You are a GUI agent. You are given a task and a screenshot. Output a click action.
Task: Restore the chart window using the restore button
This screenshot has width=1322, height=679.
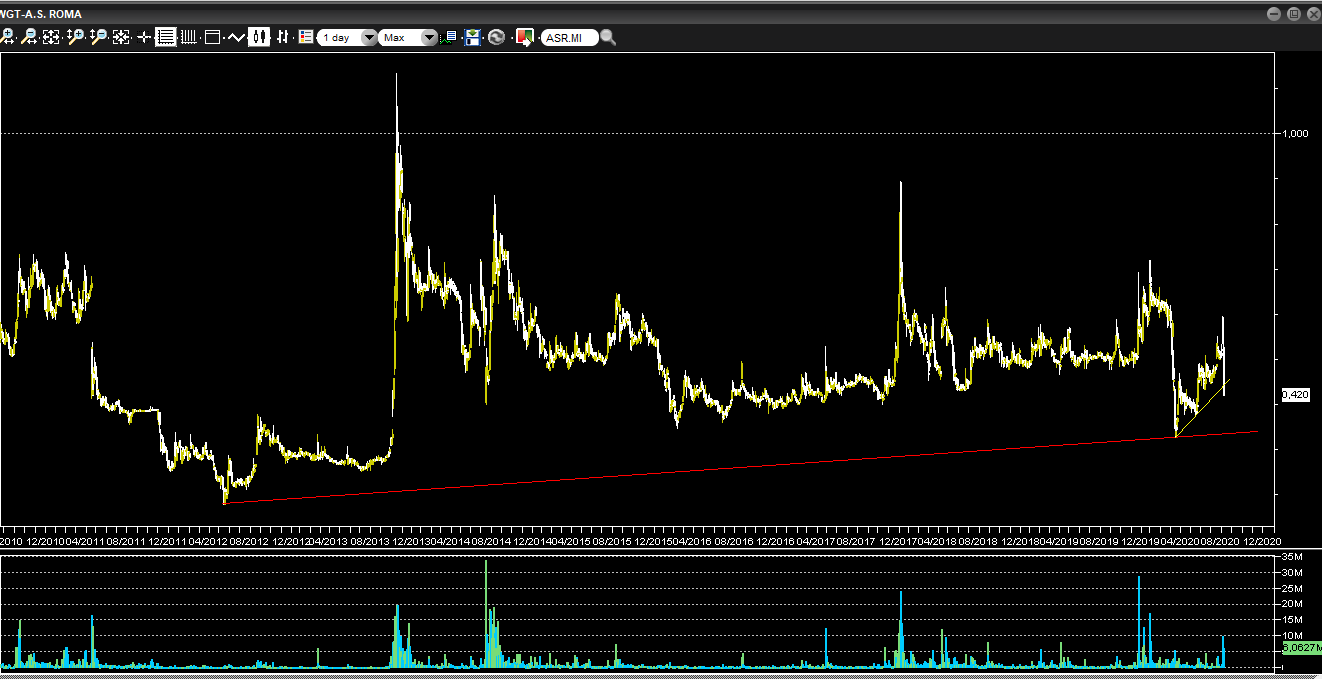1293,13
